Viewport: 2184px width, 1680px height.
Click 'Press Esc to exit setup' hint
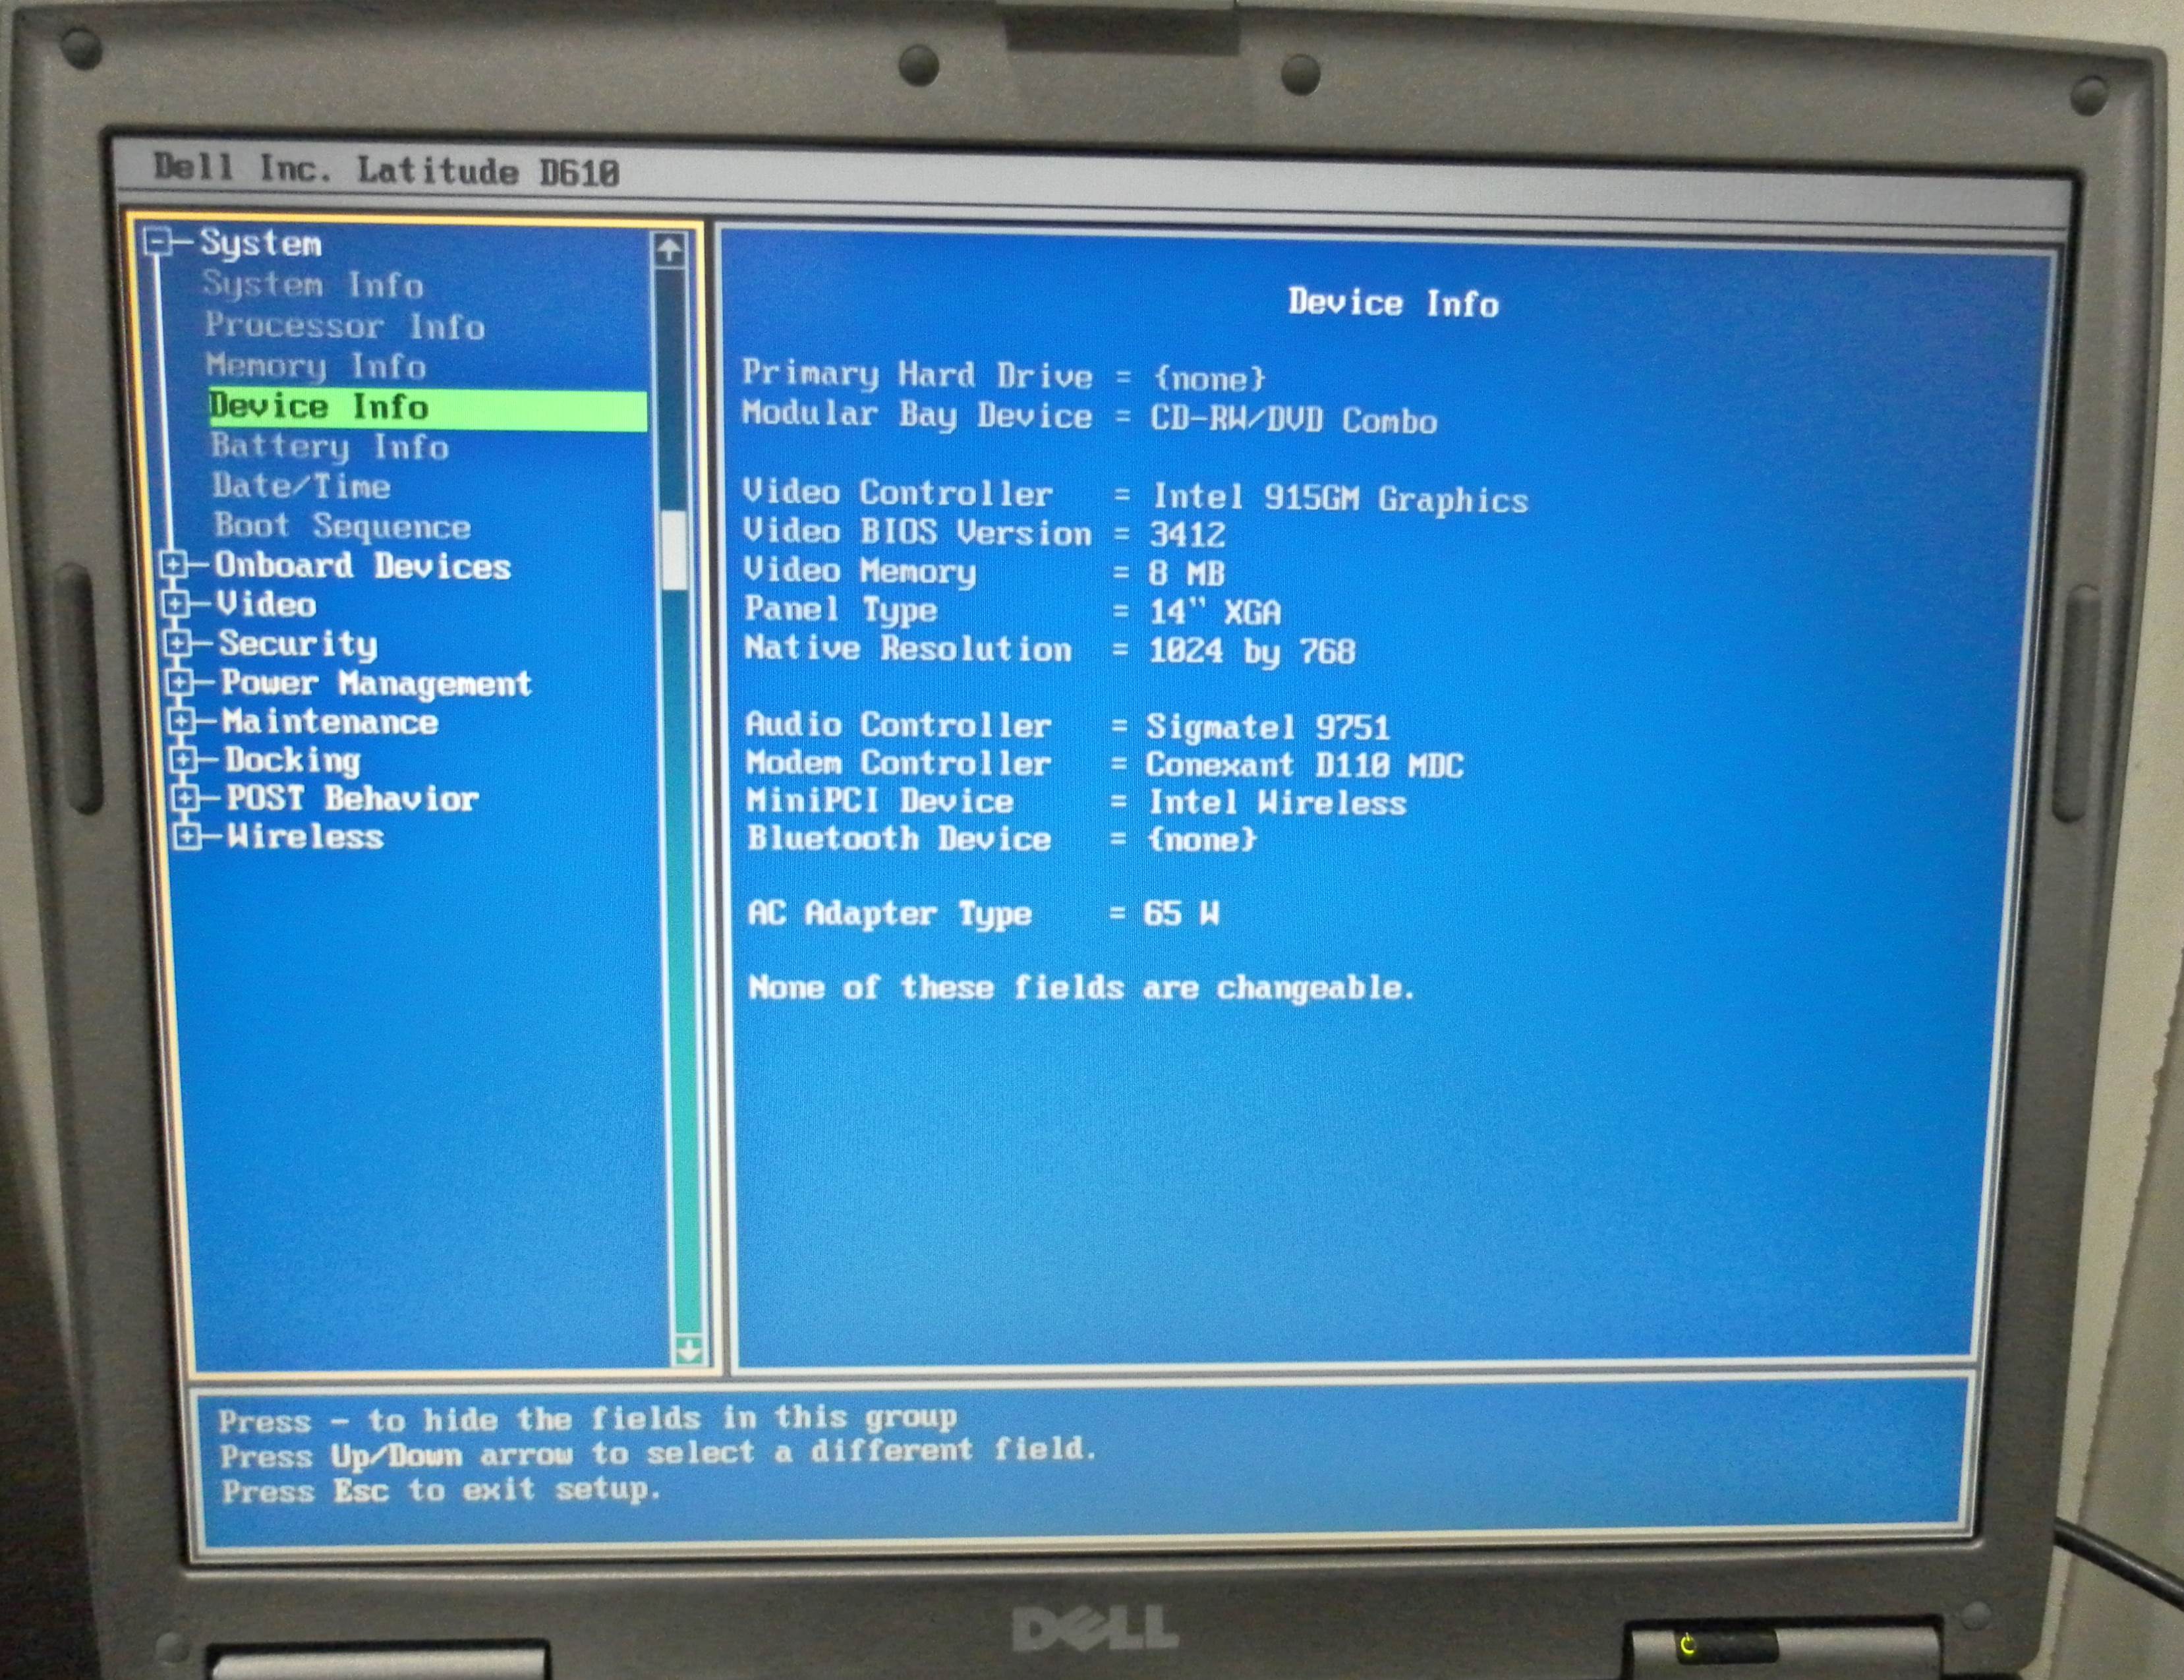coord(441,1491)
